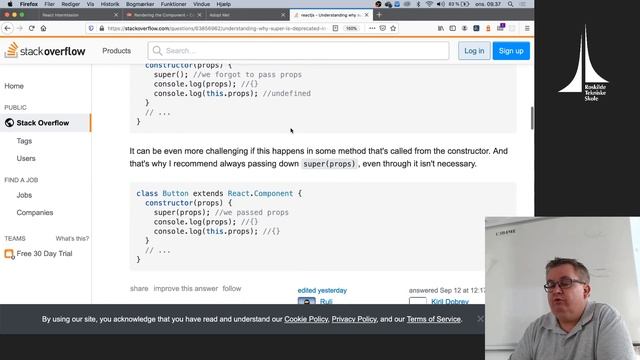
Task: Close the third tab's X button
Action: click(x=283, y=15)
